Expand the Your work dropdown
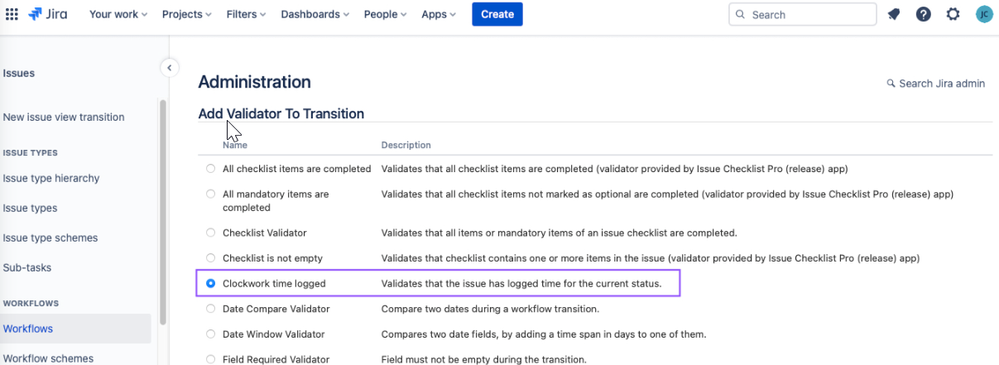 click(x=119, y=14)
